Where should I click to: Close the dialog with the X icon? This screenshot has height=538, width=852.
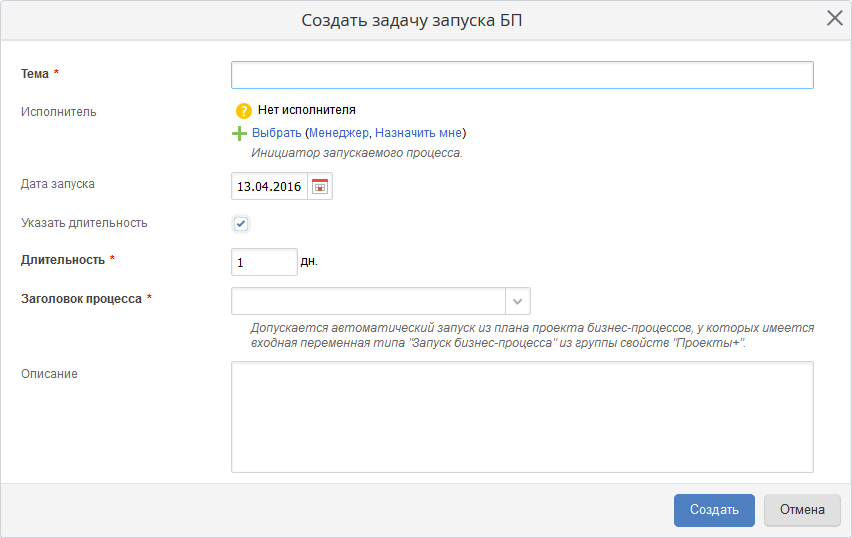point(834,18)
